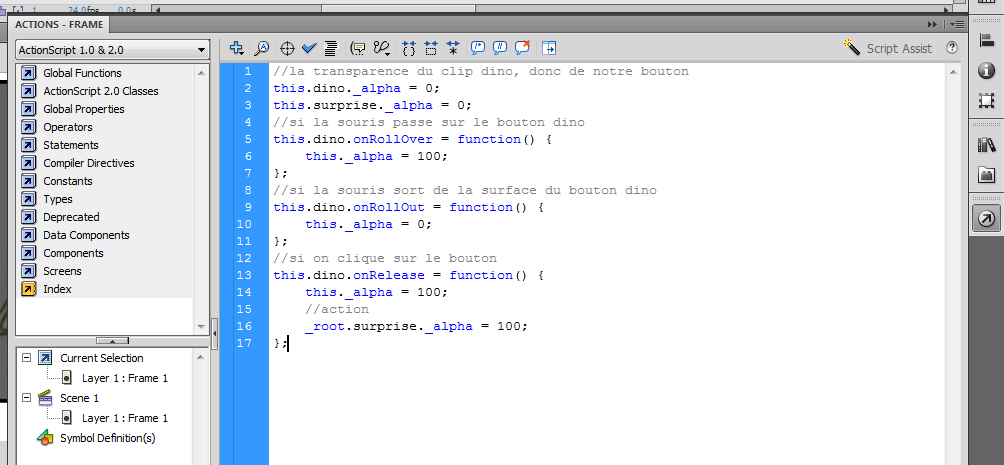Collapse panel with double-arrow icon
1004x465 pixels.
[x=932, y=24]
